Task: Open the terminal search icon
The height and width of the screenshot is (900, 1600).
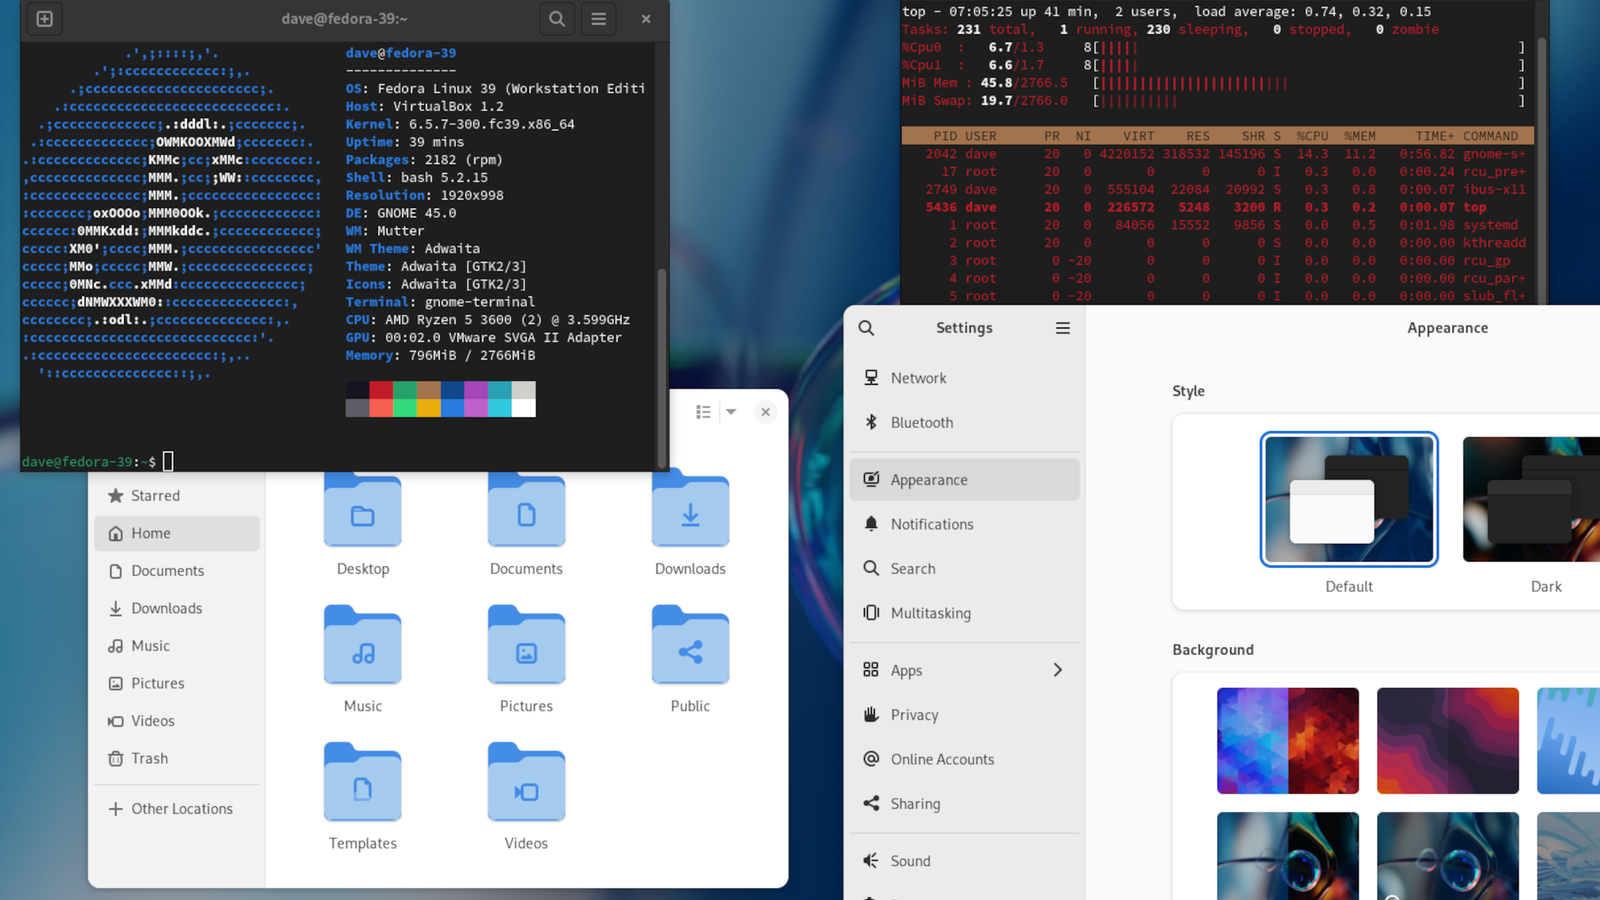Action: click(x=557, y=19)
